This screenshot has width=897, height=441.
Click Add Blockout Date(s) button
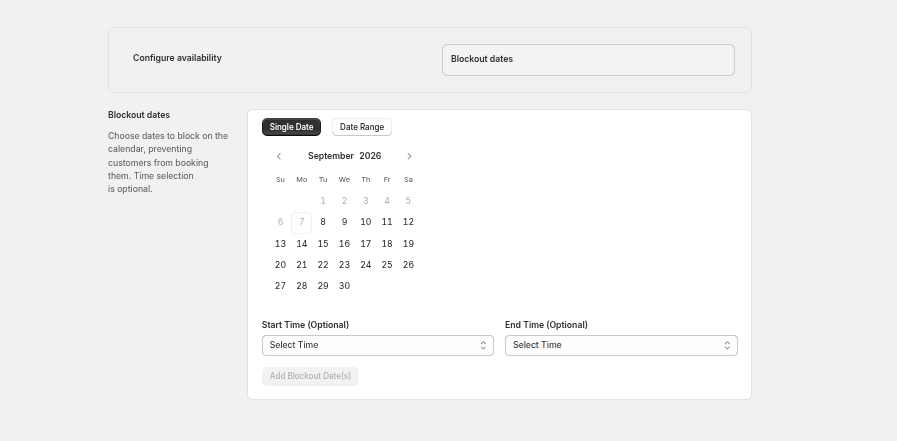(x=310, y=376)
